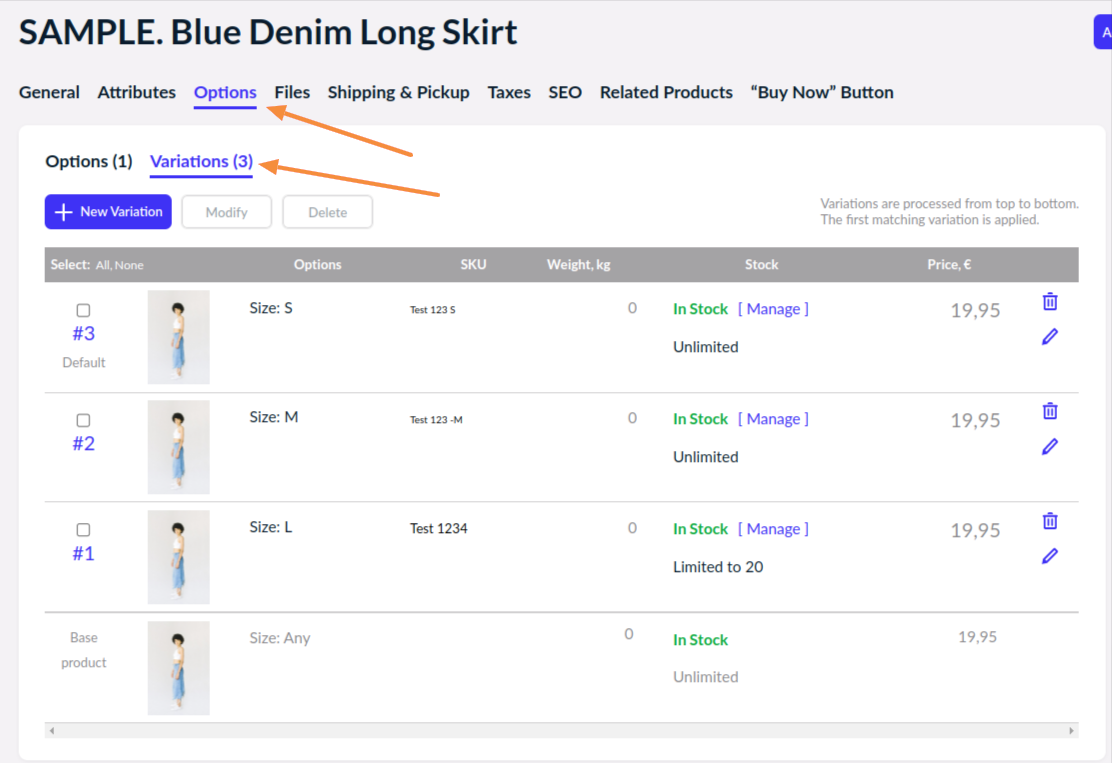This screenshot has width=1112, height=763.
Task: Select All variations link
Action: pos(103,266)
